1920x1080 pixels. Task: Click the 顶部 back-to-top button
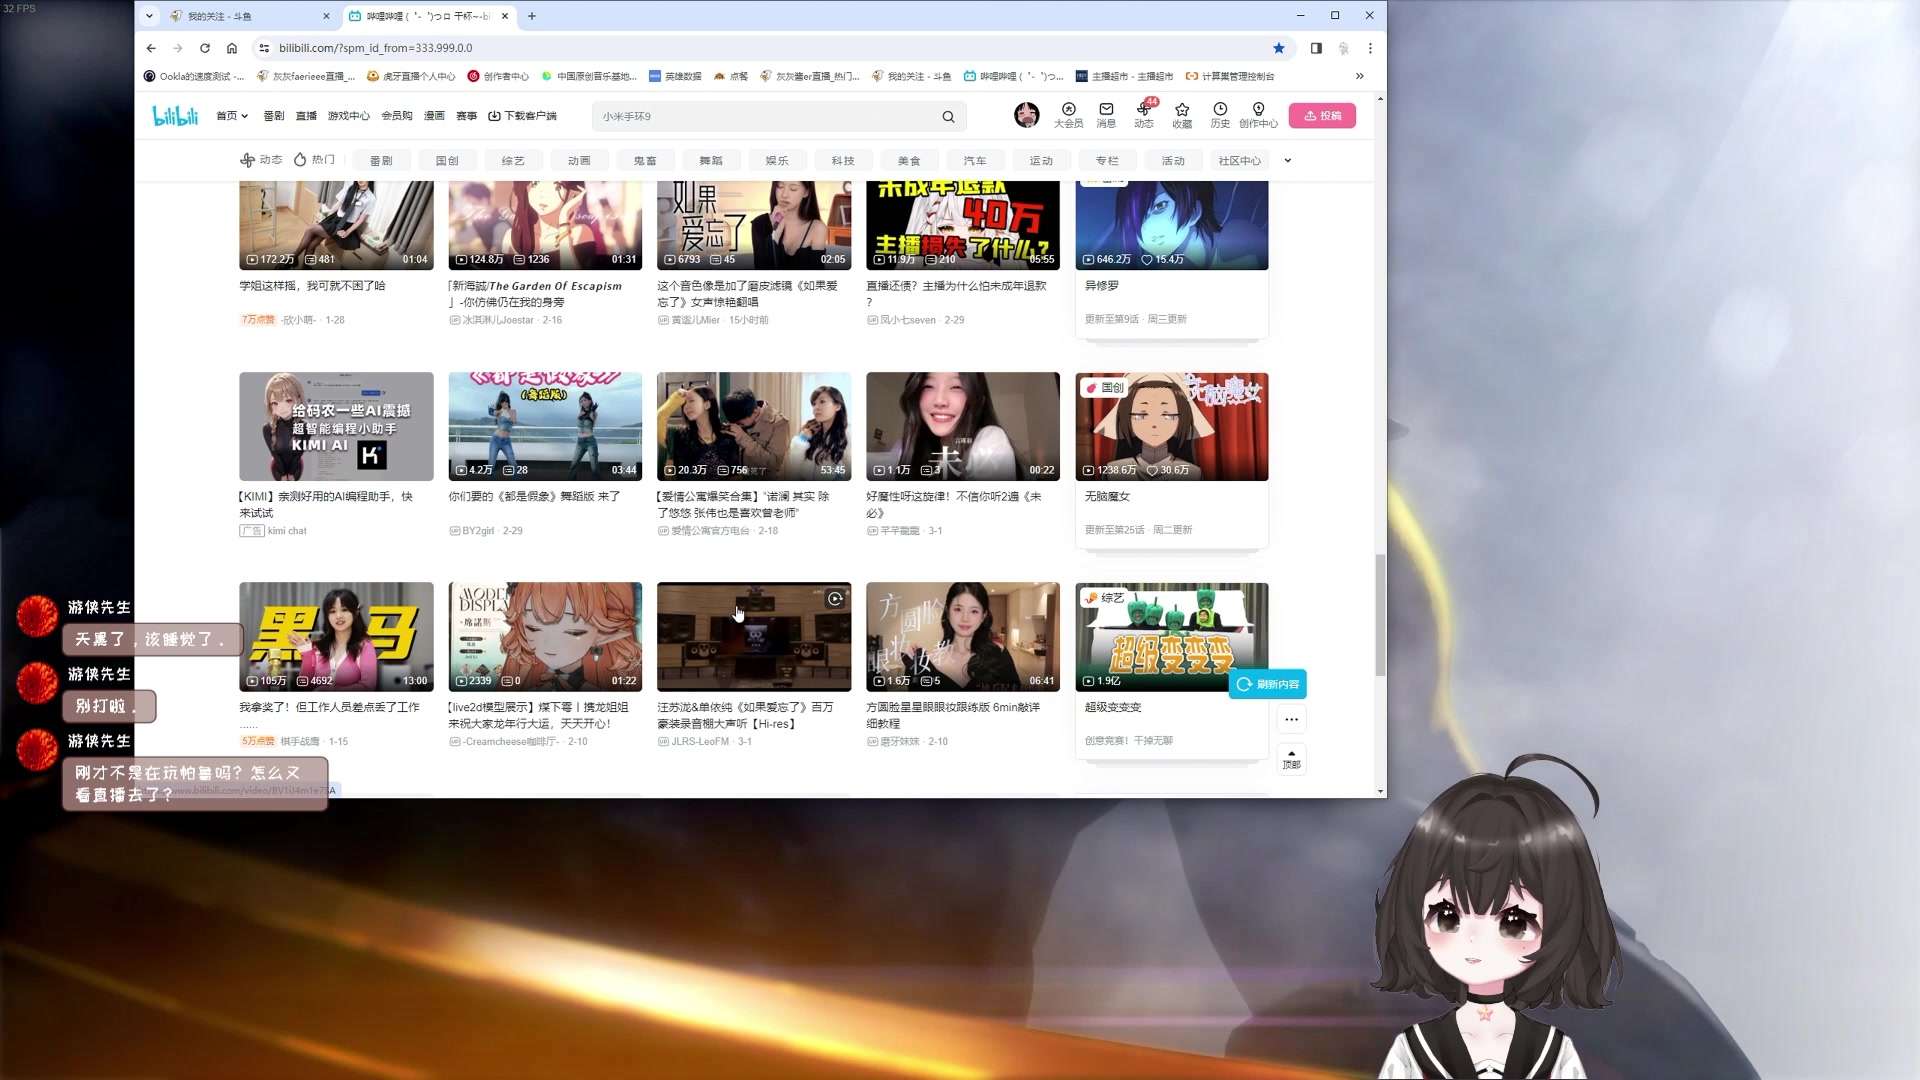click(x=1291, y=759)
